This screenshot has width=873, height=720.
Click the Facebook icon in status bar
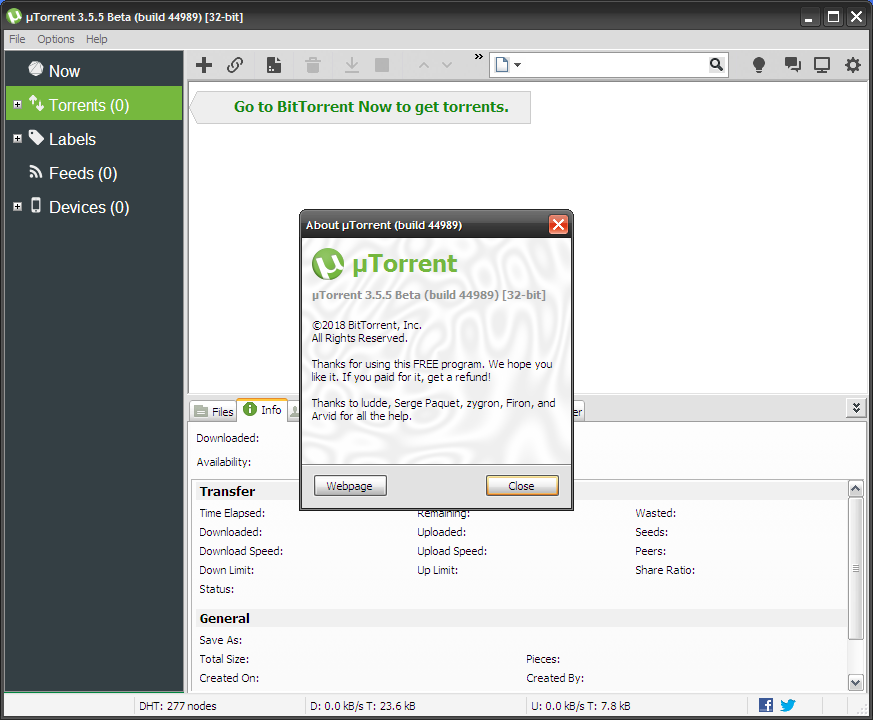click(766, 705)
